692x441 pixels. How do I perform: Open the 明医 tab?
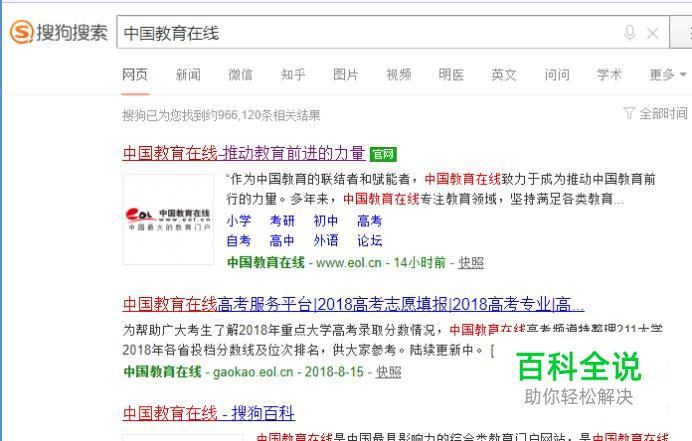pyautogui.click(x=451, y=75)
